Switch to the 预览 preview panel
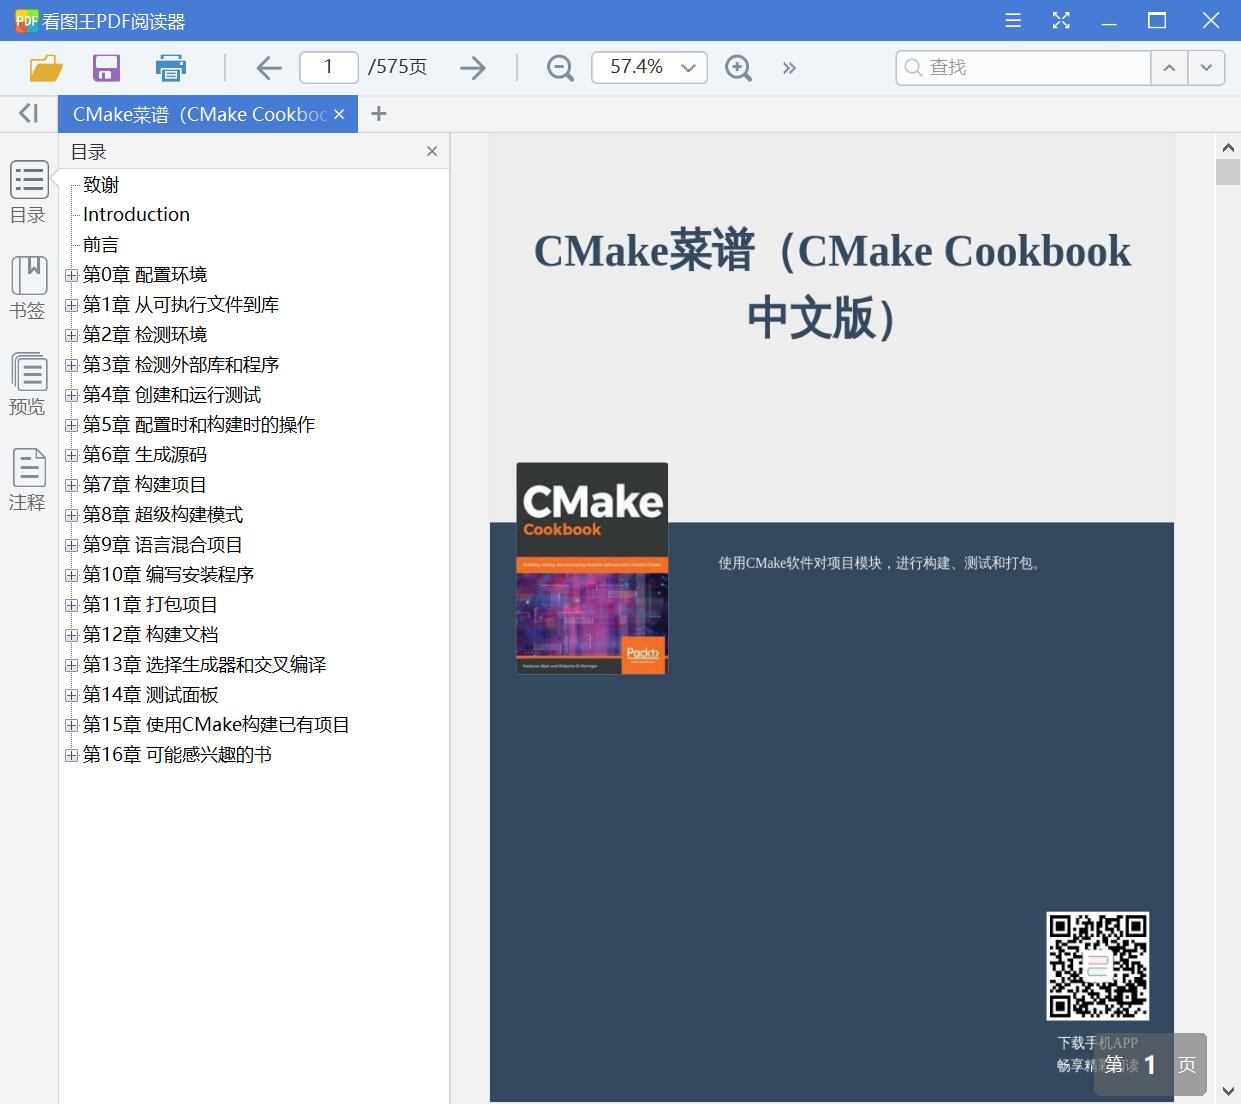The height and width of the screenshot is (1104, 1241). pyautogui.click(x=27, y=380)
